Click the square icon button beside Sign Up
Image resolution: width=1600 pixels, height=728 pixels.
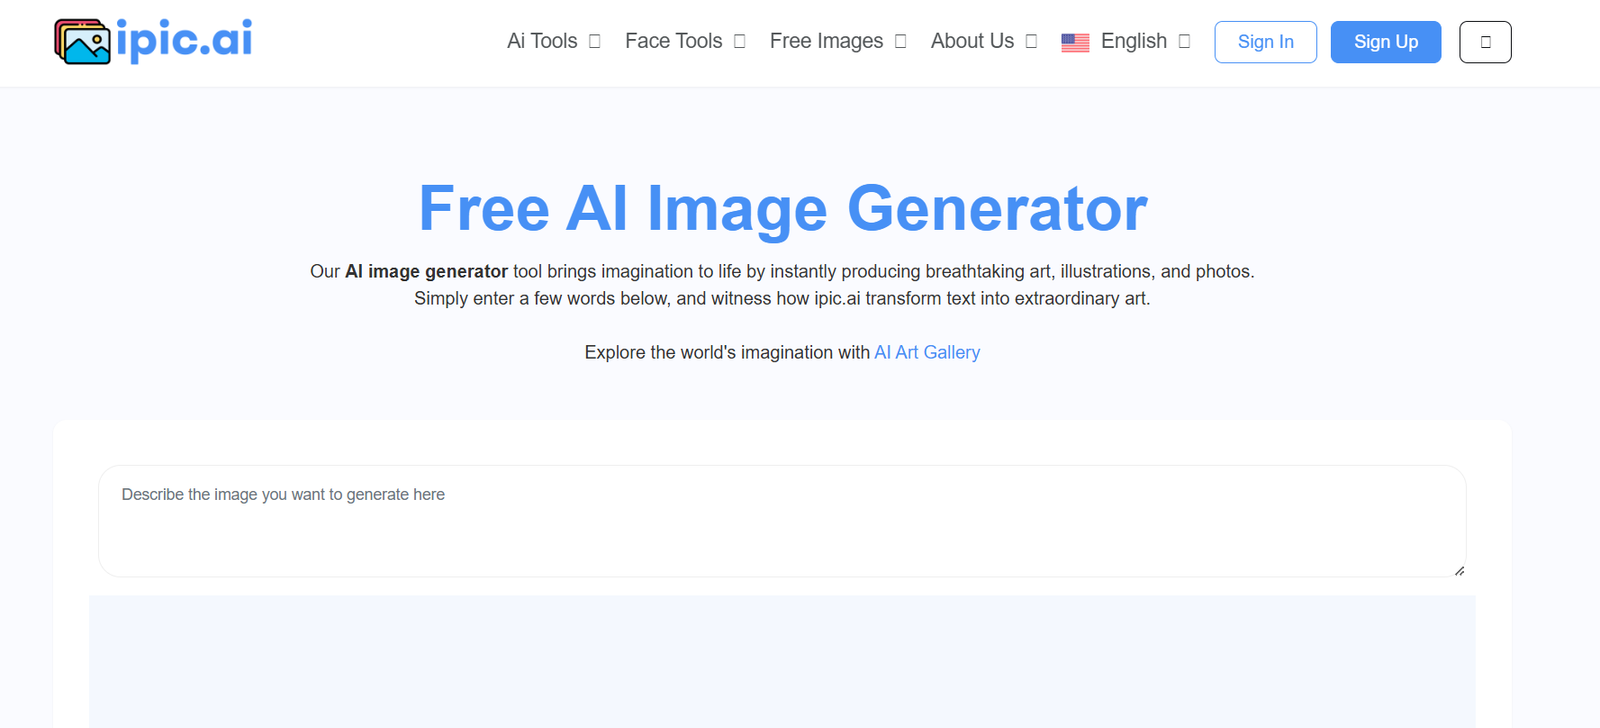click(x=1485, y=42)
